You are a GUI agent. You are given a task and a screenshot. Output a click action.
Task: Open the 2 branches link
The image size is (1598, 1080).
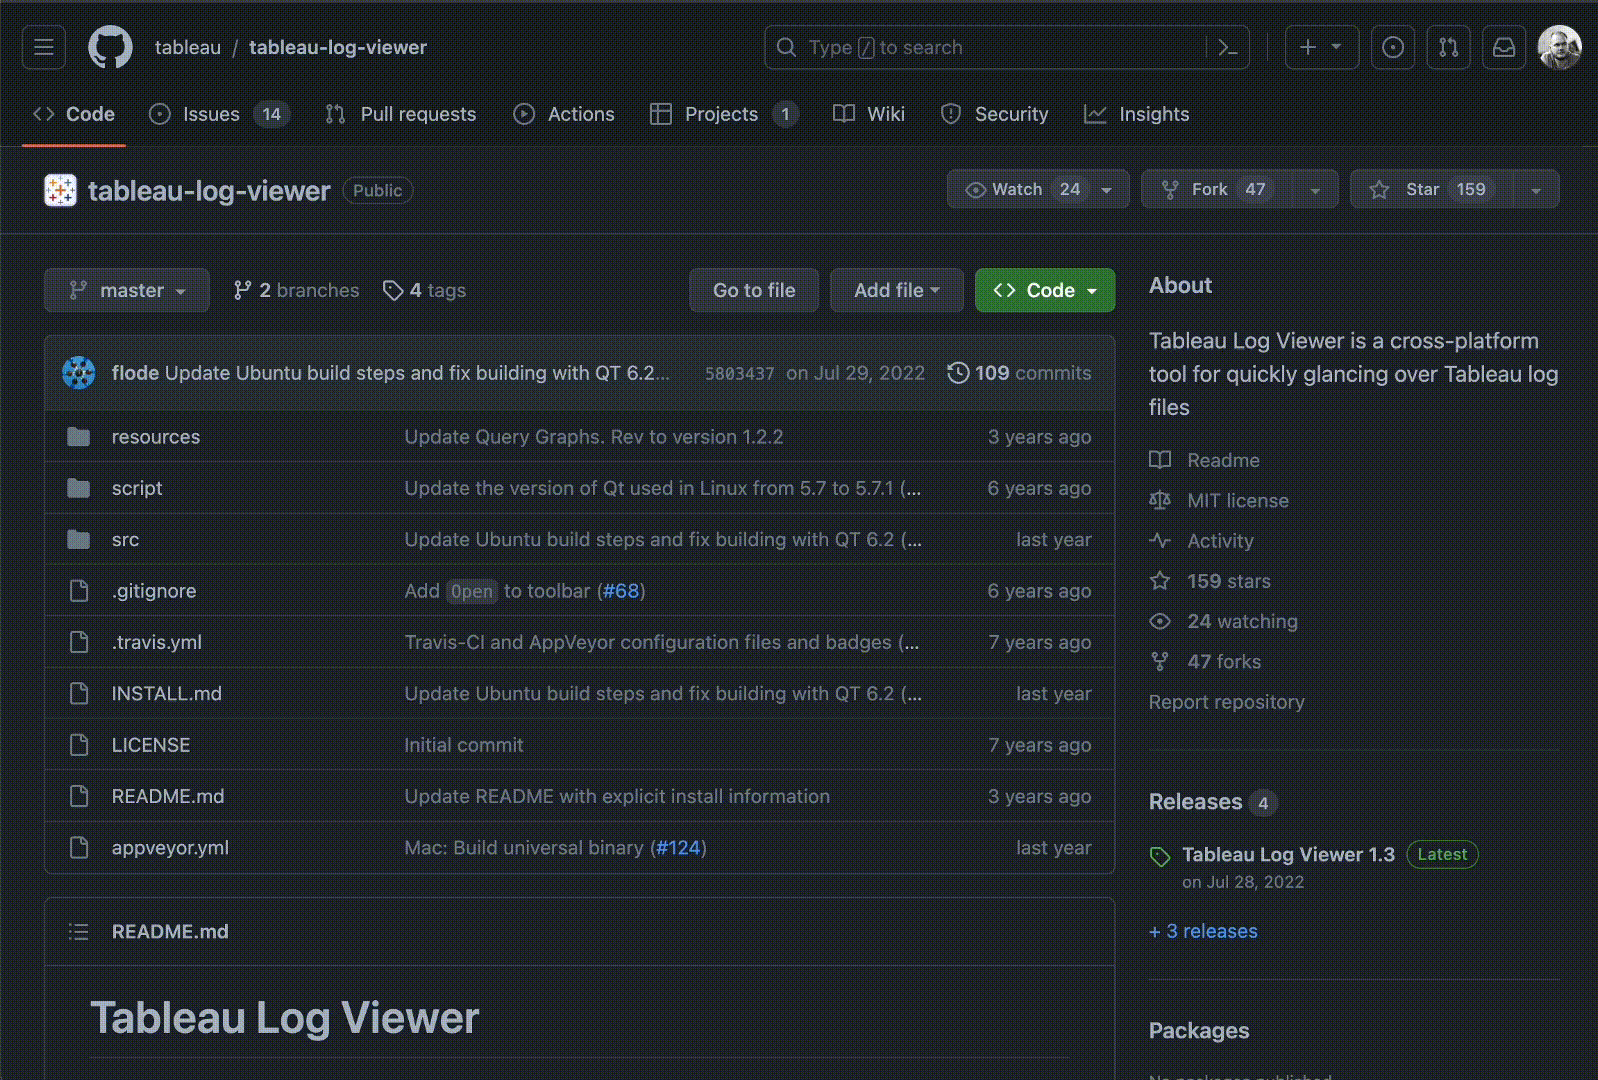tap(296, 290)
